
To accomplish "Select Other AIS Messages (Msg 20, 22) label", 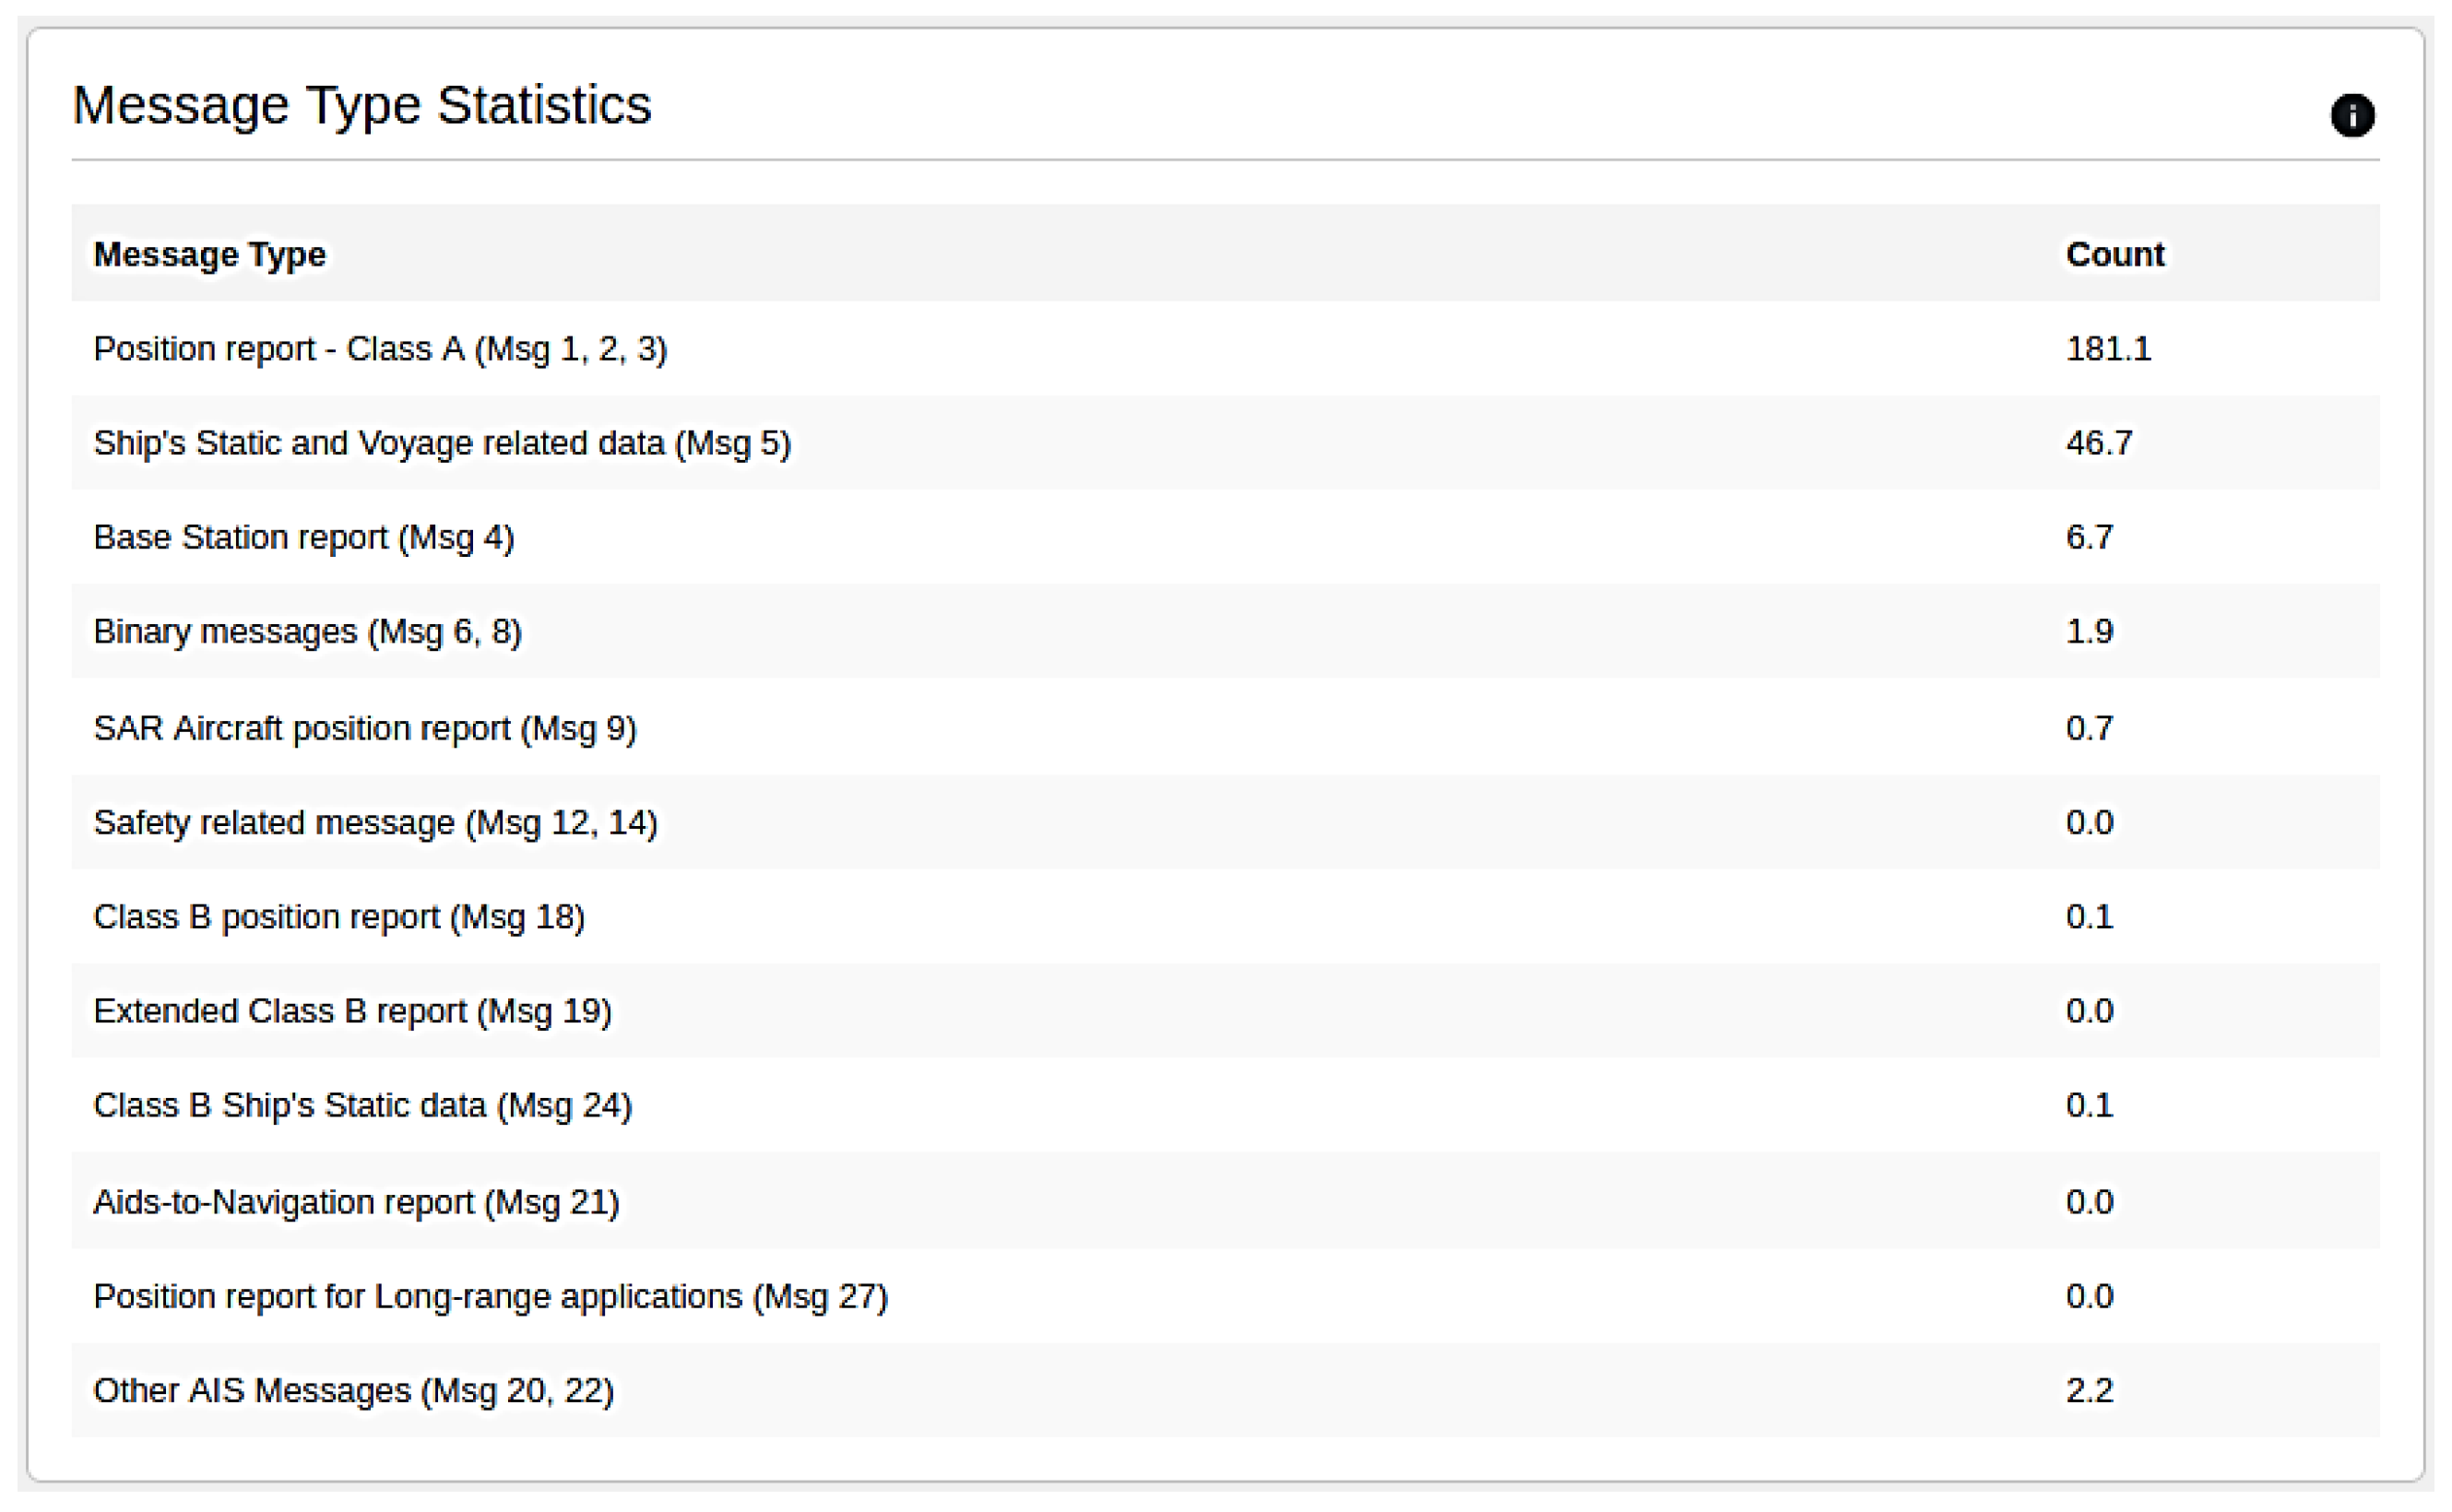I will (x=353, y=1391).
